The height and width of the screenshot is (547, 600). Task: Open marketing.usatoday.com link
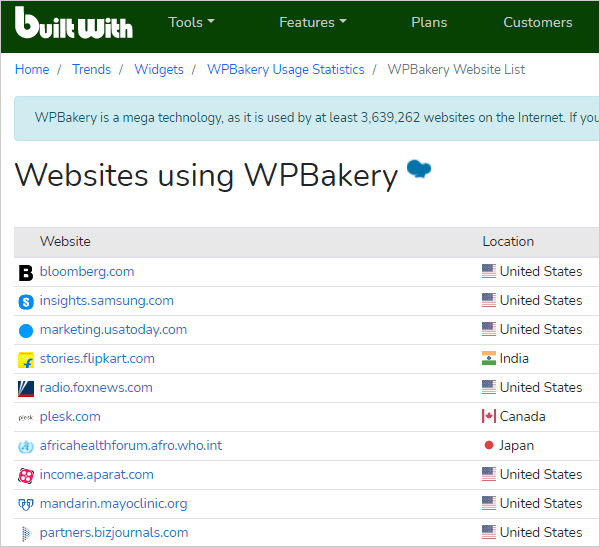pos(113,330)
